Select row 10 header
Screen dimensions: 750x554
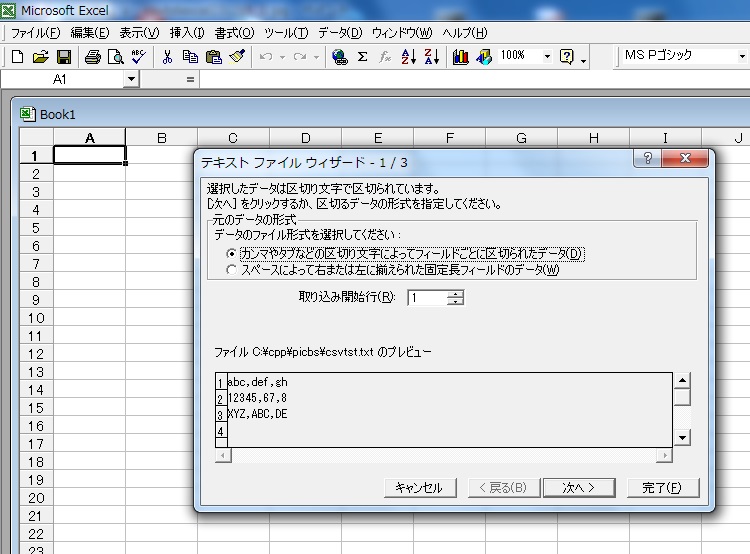coord(36,318)
